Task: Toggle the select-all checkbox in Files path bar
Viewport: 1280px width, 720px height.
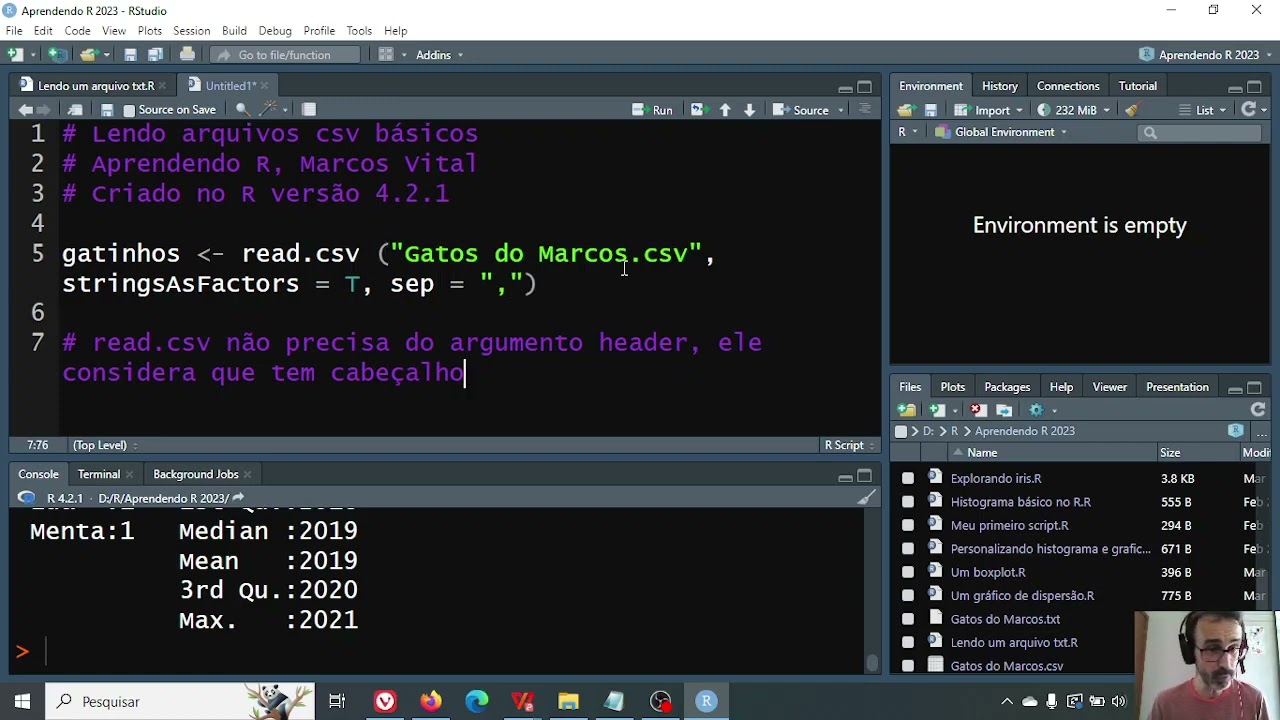Action: [901, 431]
